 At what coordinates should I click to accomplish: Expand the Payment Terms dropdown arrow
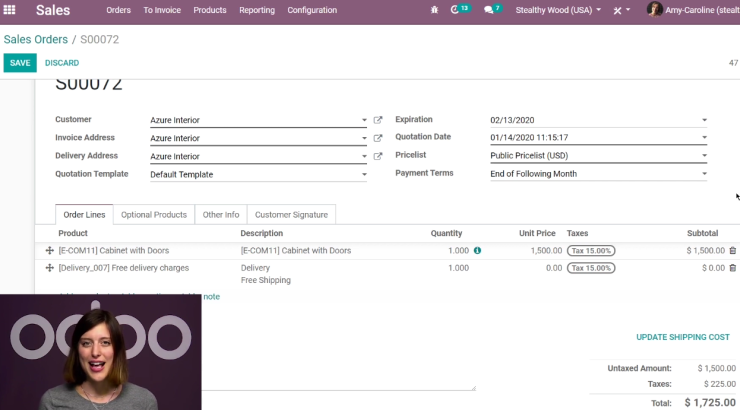[x=704, y=174]
